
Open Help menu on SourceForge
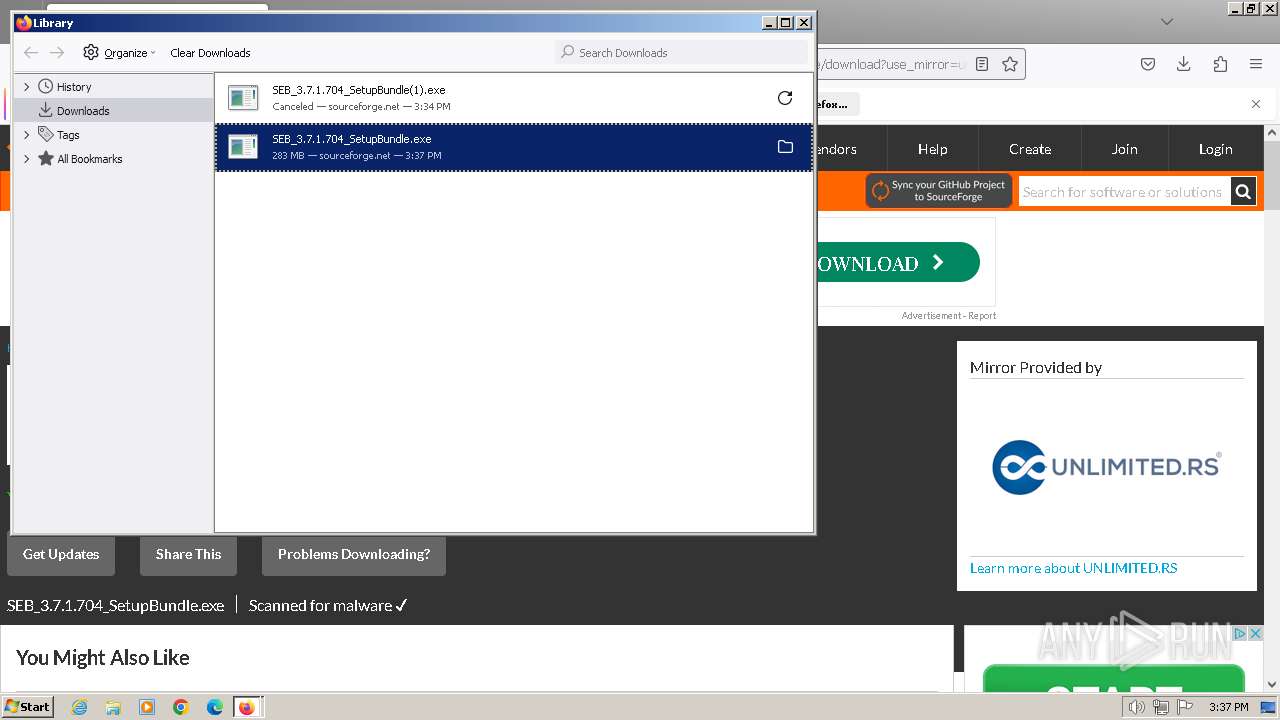932,149
